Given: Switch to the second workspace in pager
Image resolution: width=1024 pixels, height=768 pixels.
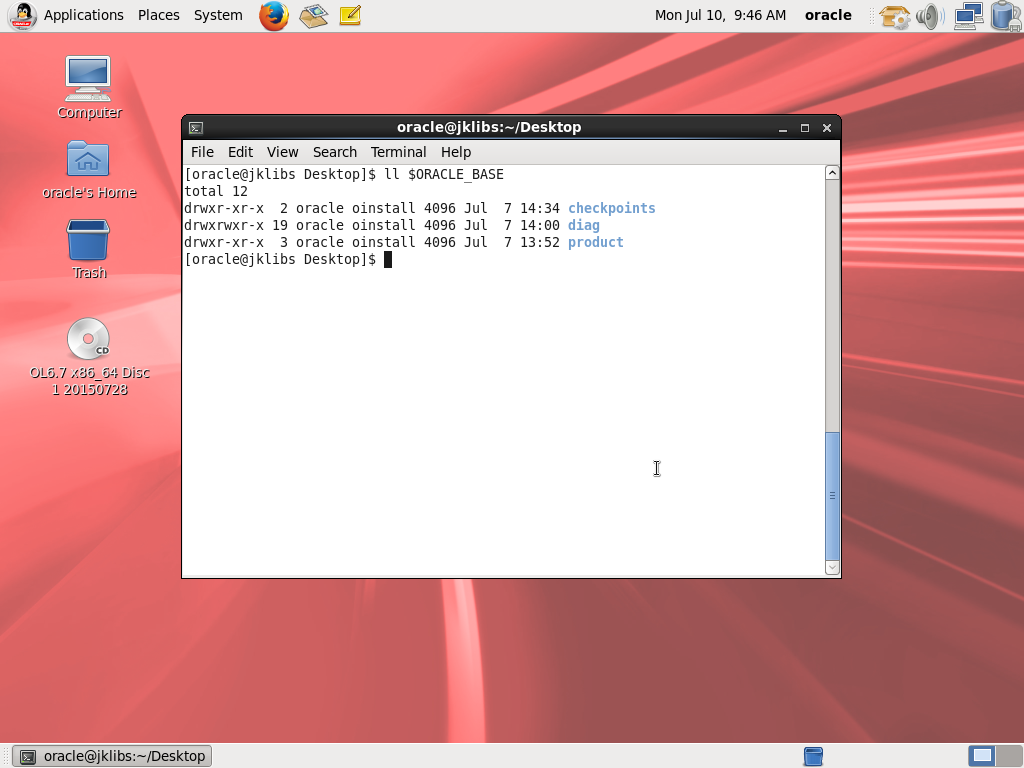Looking at the screenshot, I should coord(1007,755).
